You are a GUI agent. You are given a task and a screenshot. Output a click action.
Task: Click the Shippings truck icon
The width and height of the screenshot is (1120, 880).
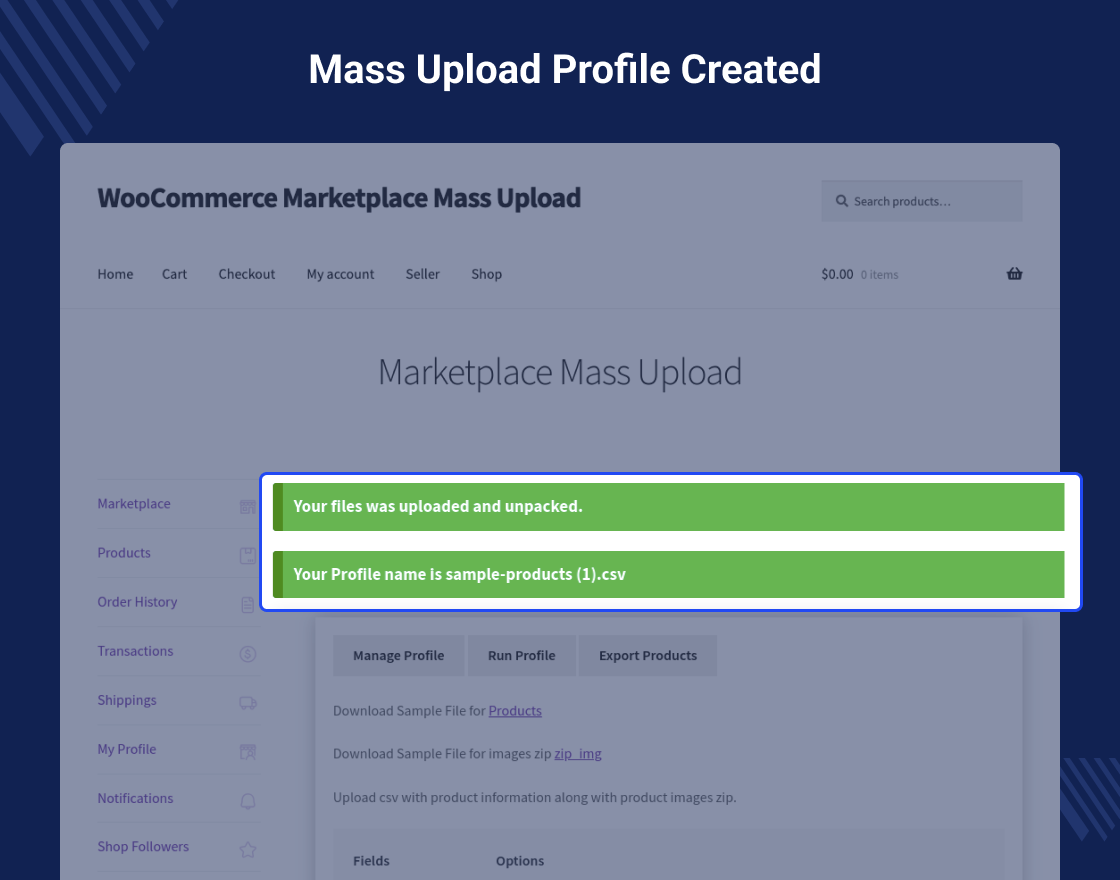pos(248,703)
